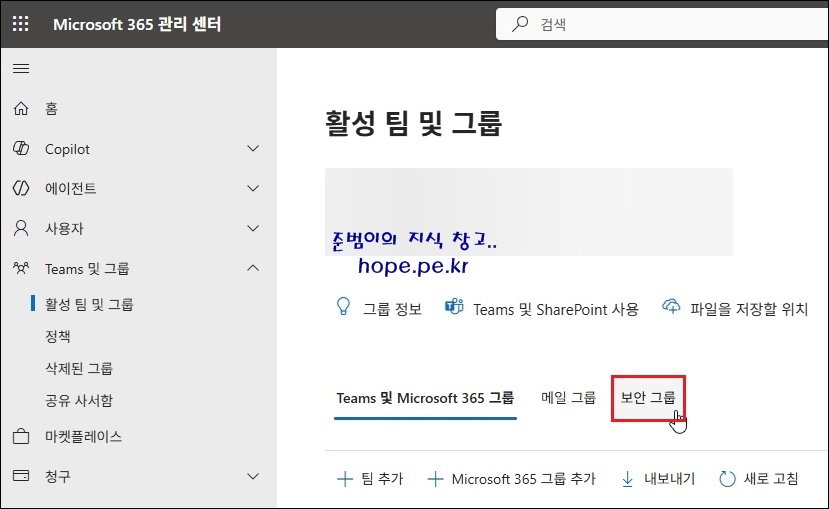The width and height of the screenshot is (829, 509).
Task: Switch to the 메일 그룹 tab
Action: click(568, 397)
